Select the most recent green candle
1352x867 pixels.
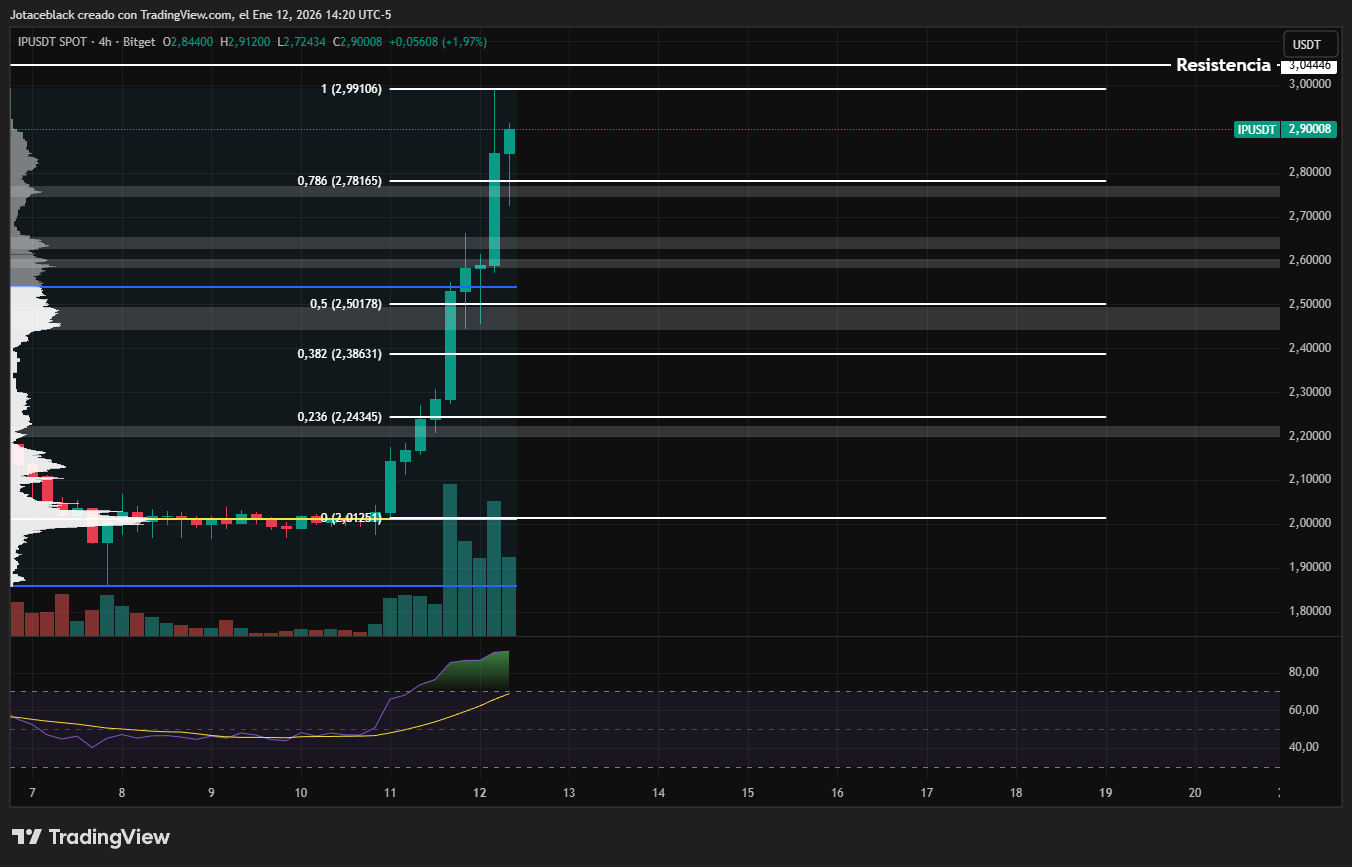pyautogui.click(x=509, y=141)
